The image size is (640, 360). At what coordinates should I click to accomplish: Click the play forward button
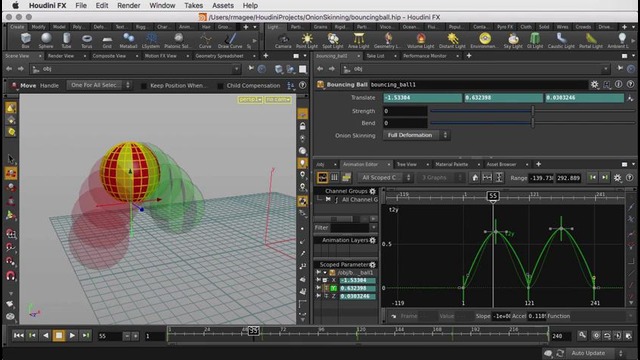(x=72, y=336)
